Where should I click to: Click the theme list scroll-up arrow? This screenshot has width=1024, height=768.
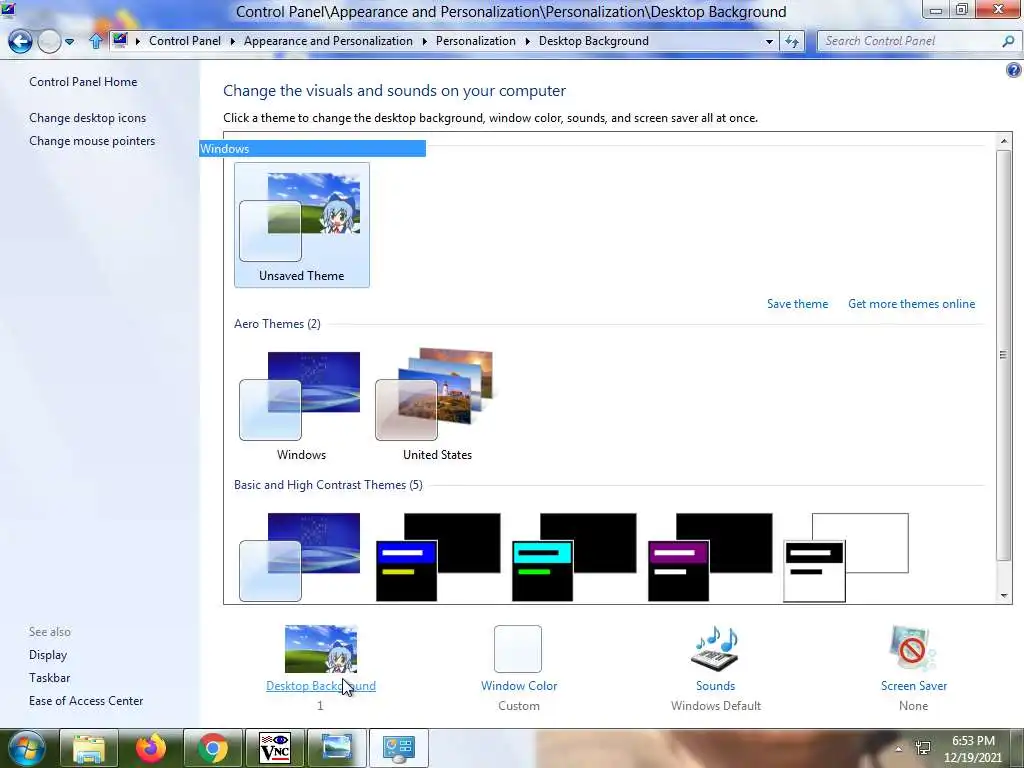(x=1004, y=140)
